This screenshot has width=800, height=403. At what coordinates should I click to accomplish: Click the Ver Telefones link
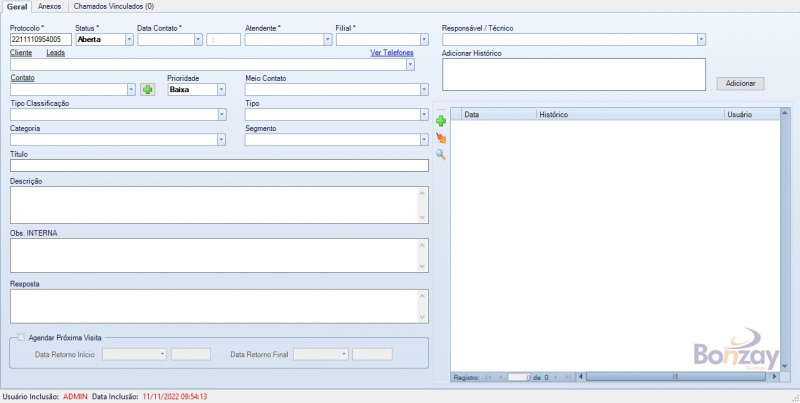391,52
